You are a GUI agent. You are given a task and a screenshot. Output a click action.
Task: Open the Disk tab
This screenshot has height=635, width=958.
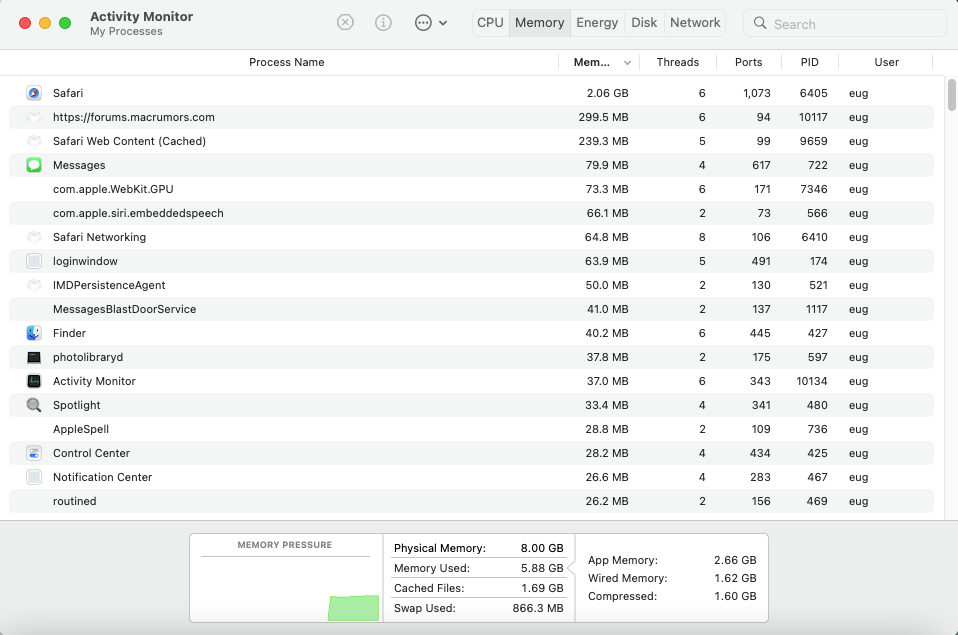[644, 22]
